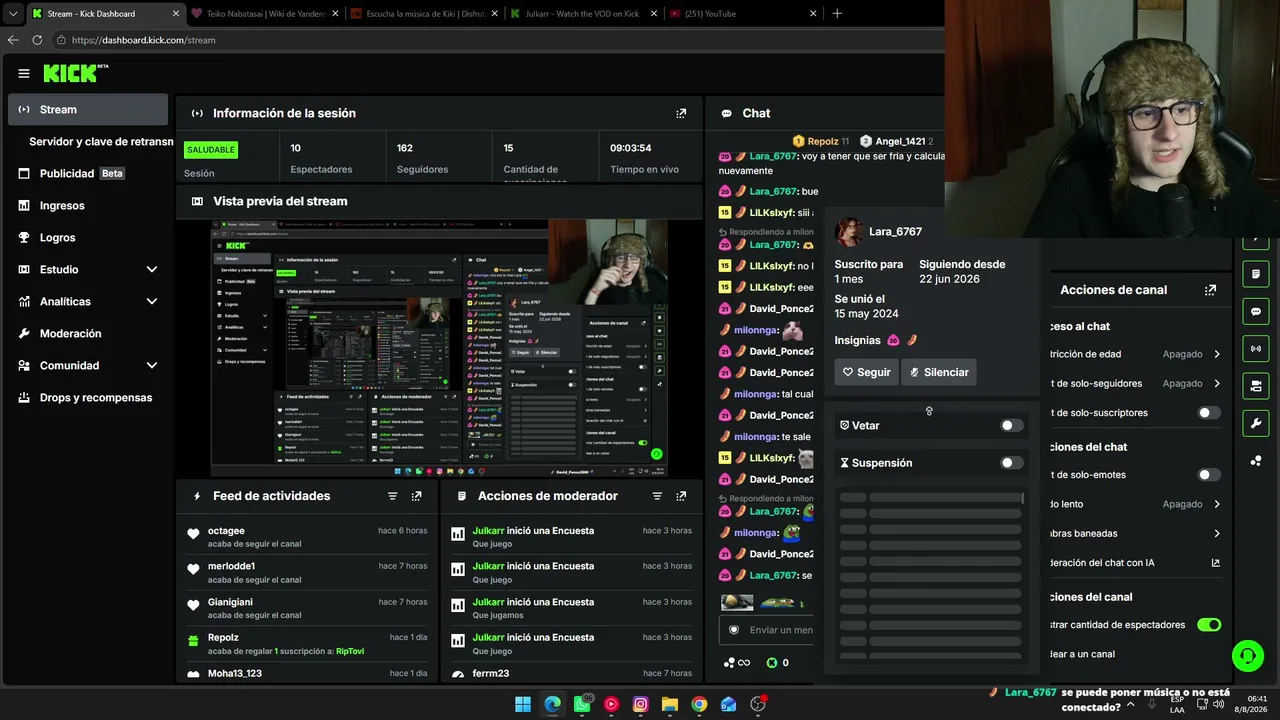1280x720 pixels.
Task: Open the modo lento setting chevron
Action: [1217, 505]
